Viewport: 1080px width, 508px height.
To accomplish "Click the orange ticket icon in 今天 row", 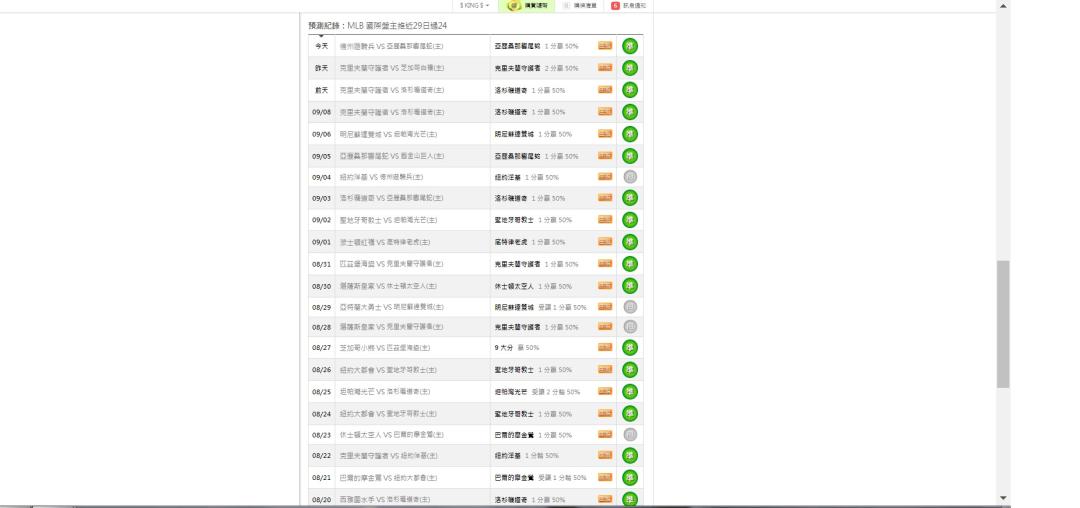I will 605,45.
